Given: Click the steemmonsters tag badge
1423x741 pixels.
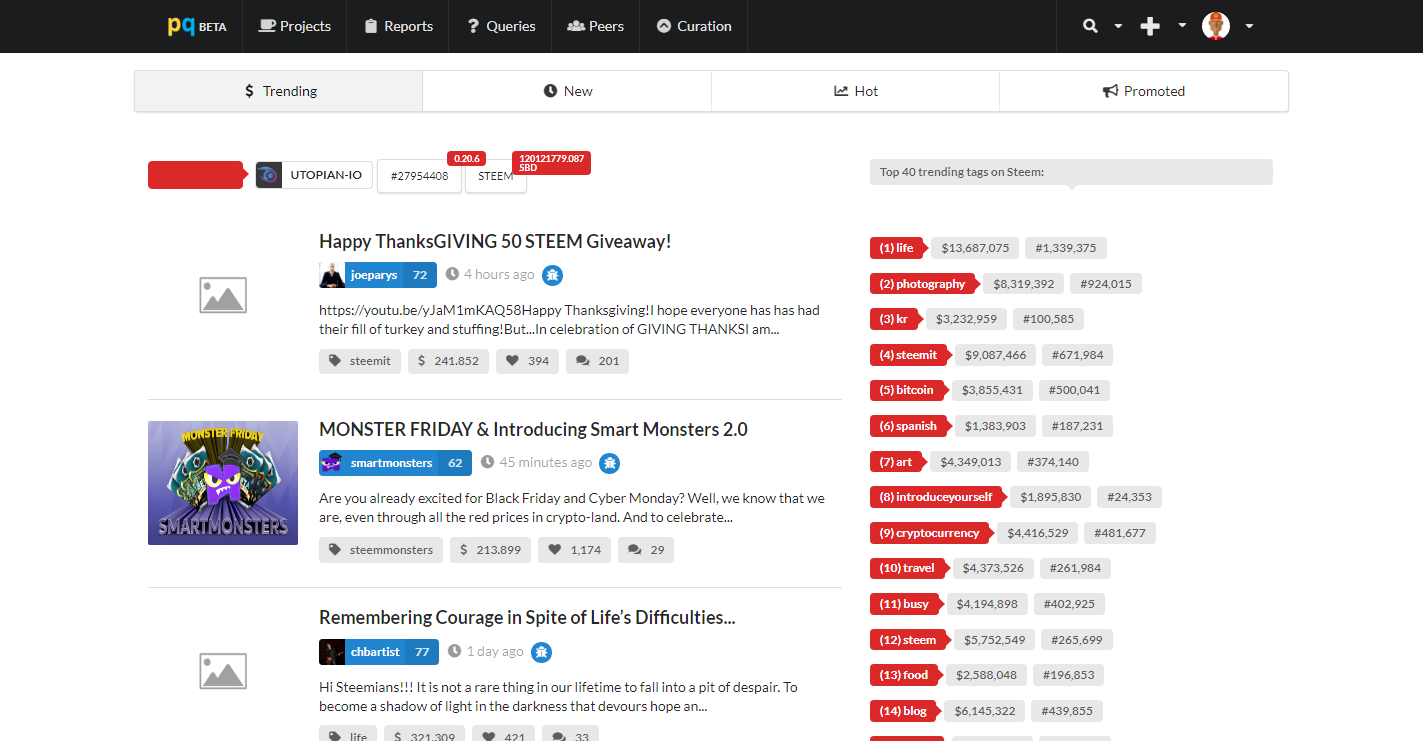Looking at the screenshot, I should pyautogui.click(x=381, y=549).
